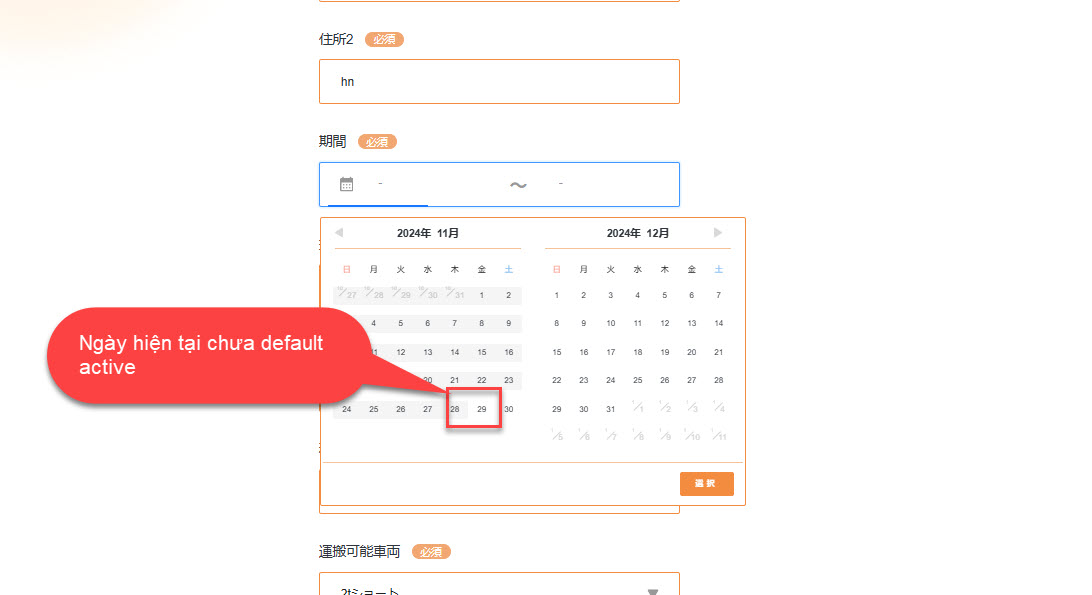Click the 2024年 12月 month header
This screenshot has height=595, width=1092.
click(x=638, y=233)
